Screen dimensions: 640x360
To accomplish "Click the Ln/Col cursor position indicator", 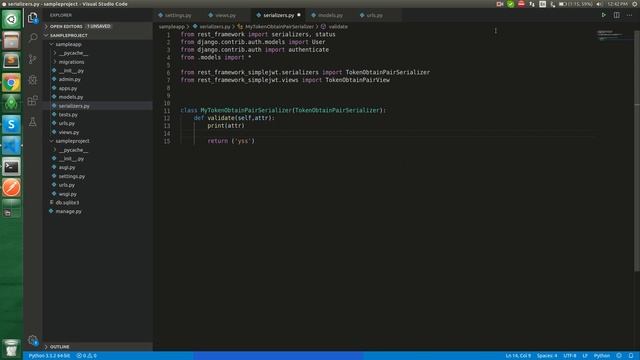I will [x=518, y=356].
